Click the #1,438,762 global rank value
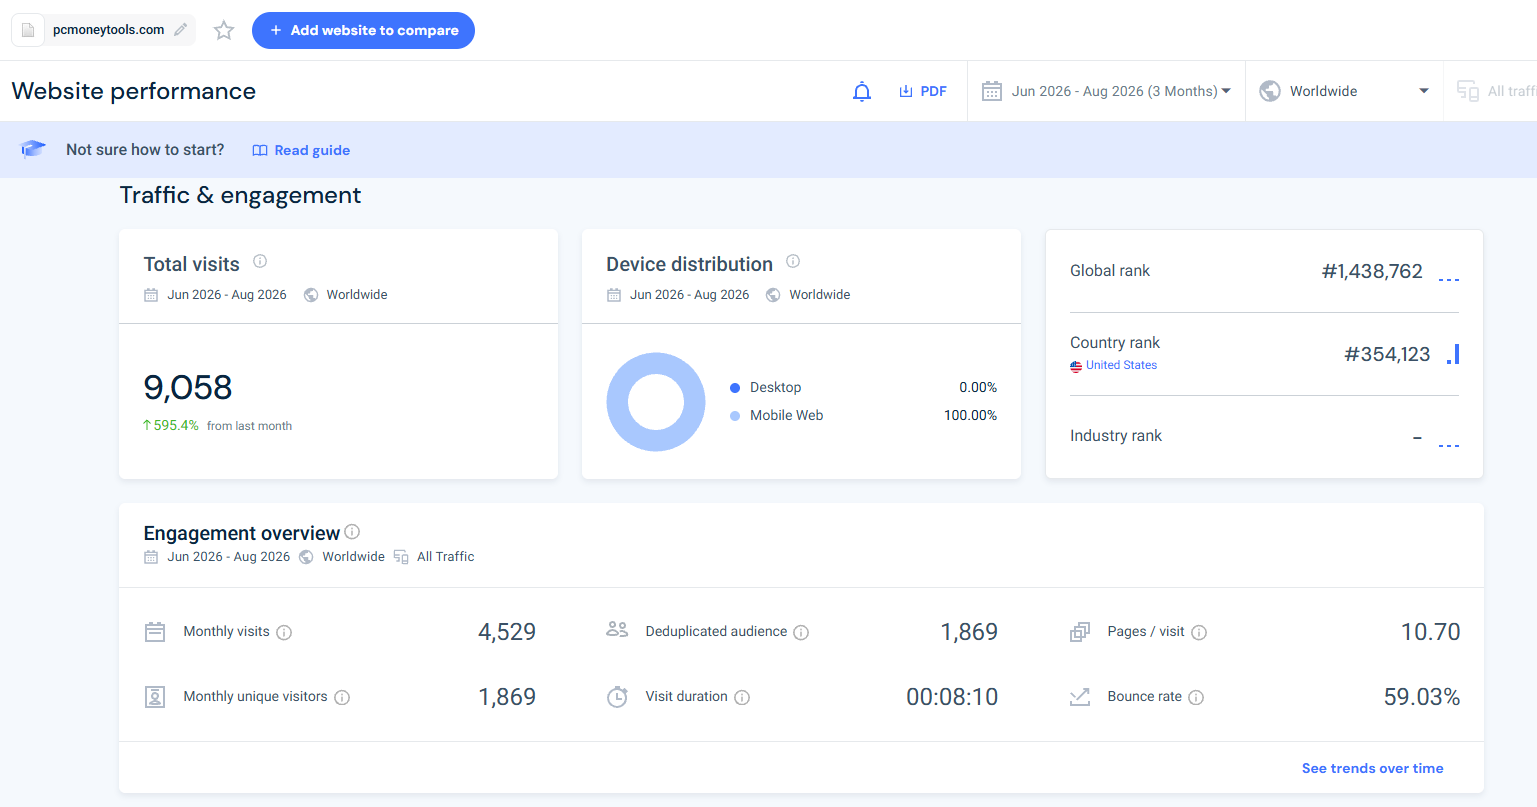Viewport: 1537px width, 807px height. point(1372,271)
